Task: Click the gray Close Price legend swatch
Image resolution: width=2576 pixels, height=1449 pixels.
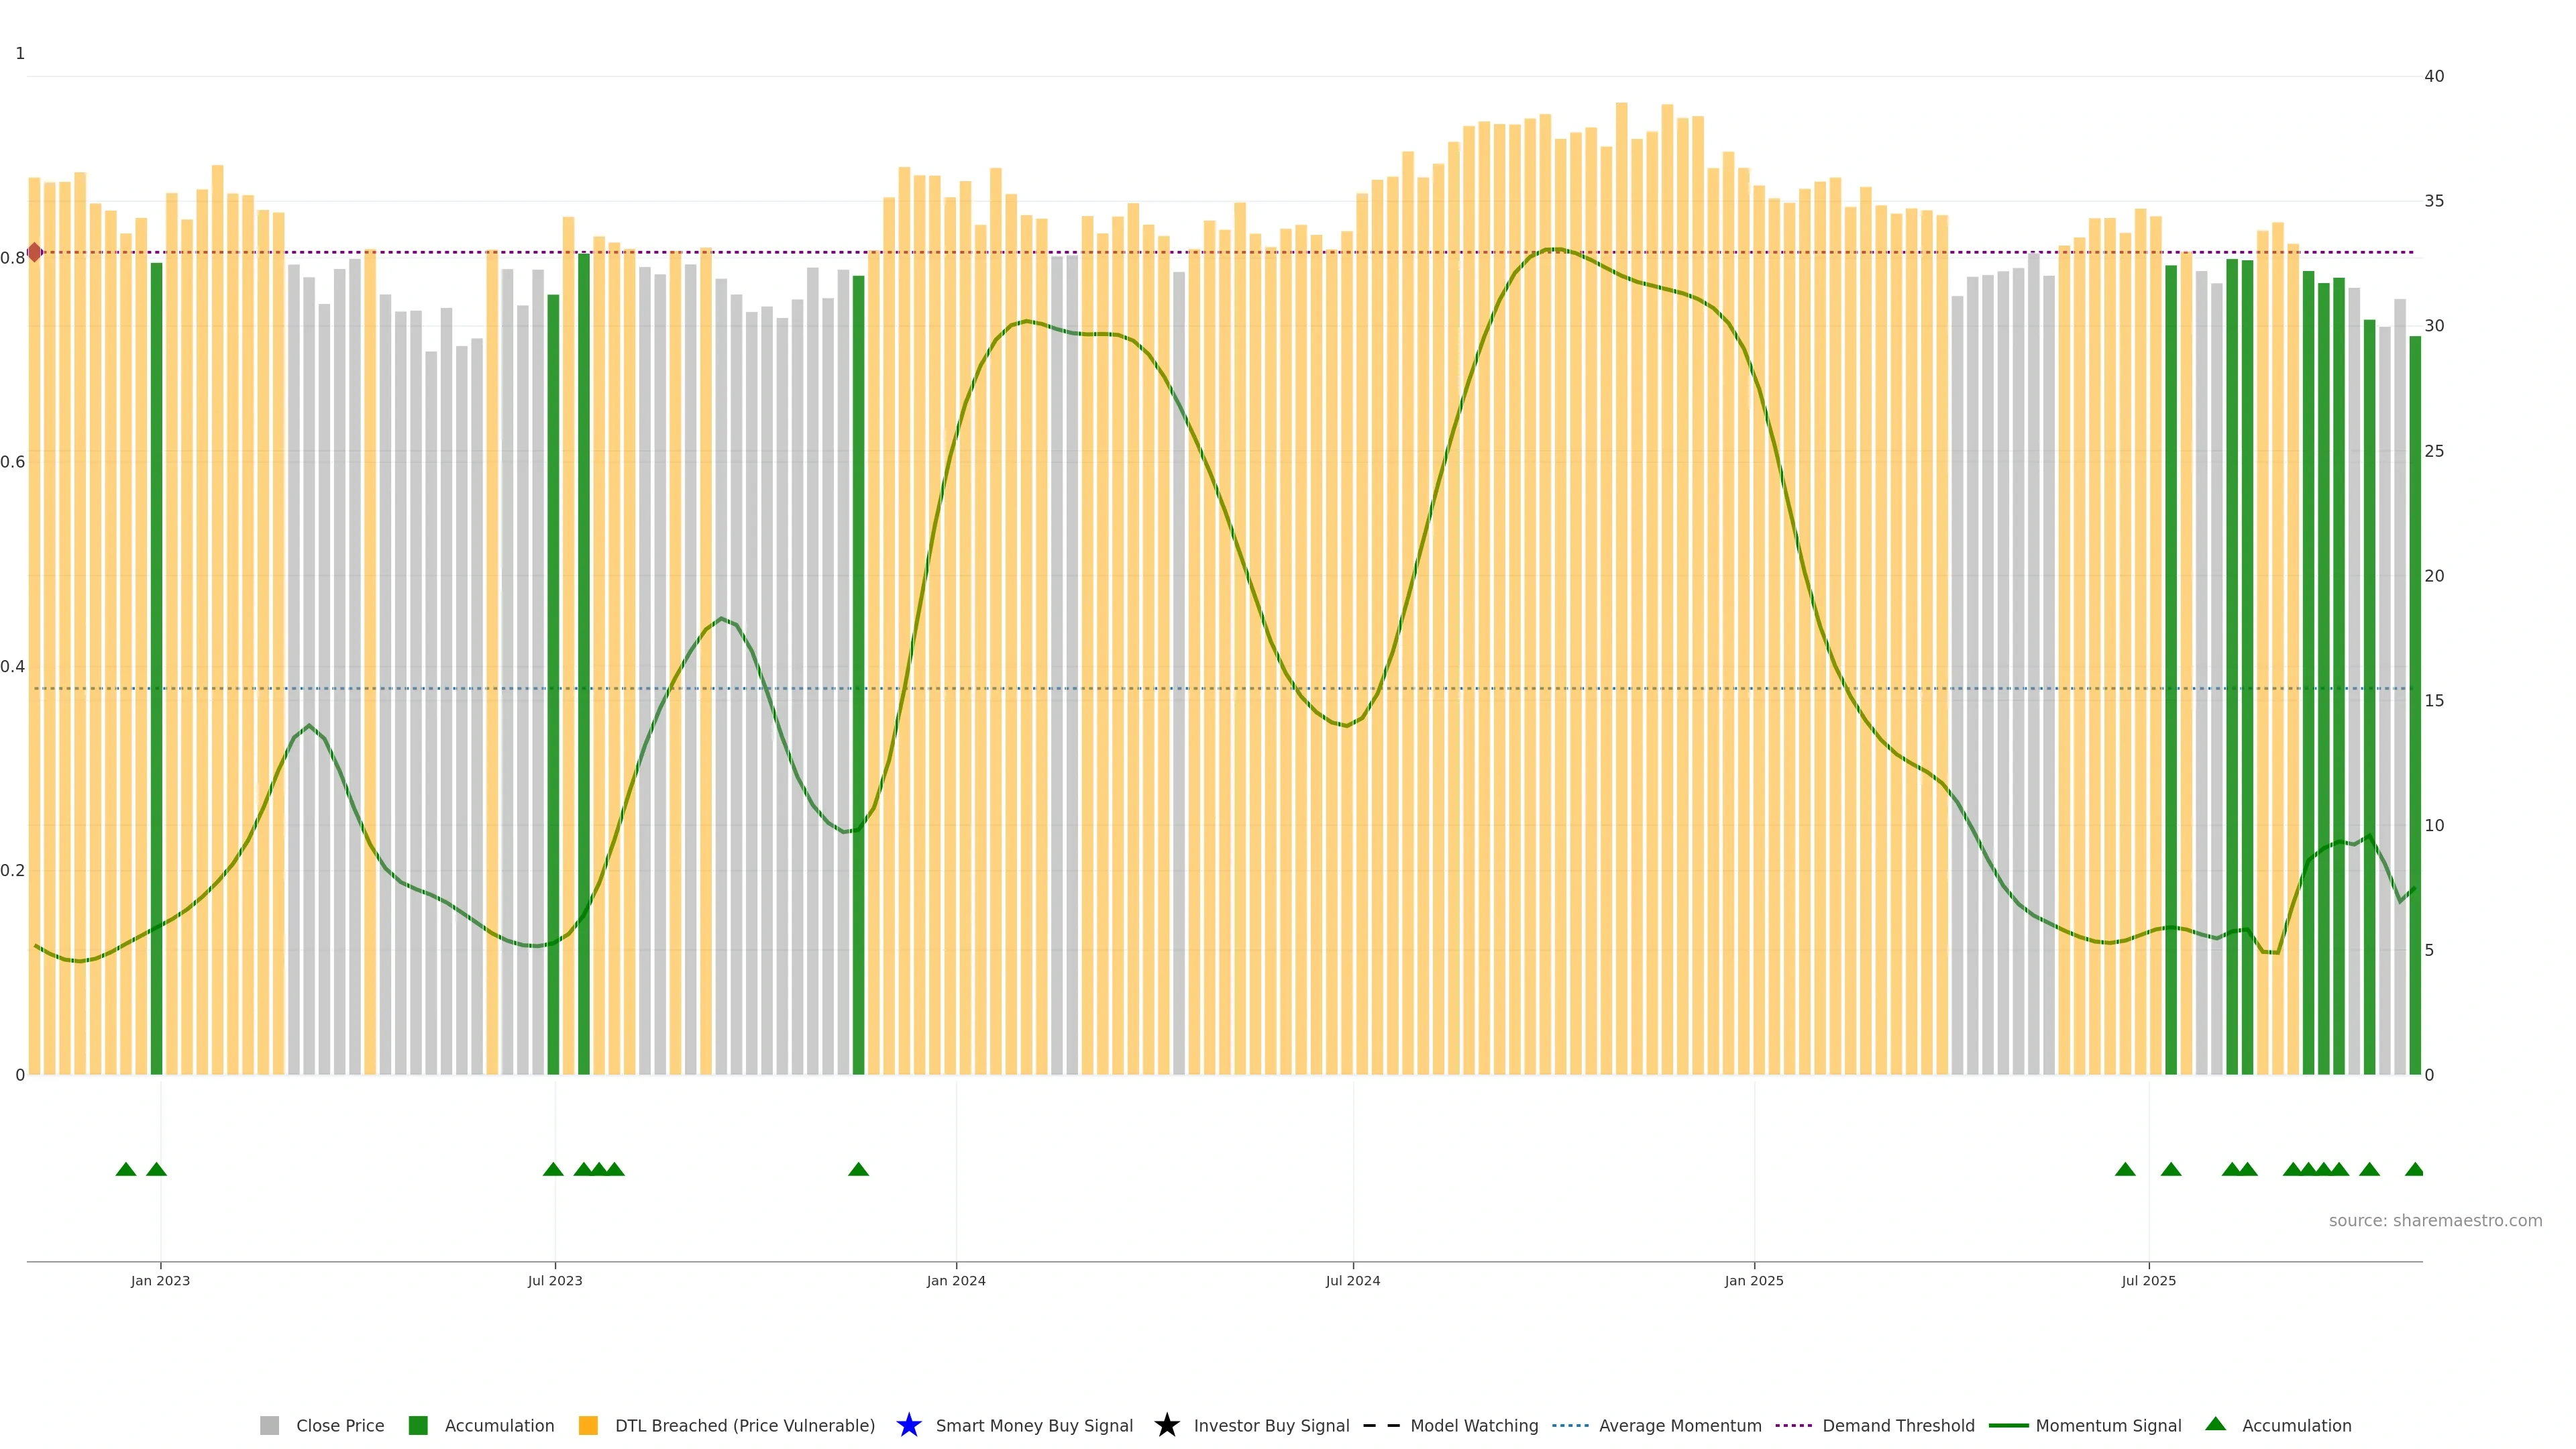Action: [x=269, y=1425]
